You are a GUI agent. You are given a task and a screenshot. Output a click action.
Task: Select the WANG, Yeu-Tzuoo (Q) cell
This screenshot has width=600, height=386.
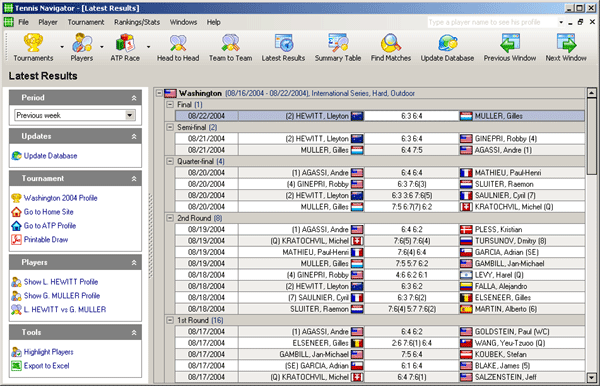(x=522, y=343)
